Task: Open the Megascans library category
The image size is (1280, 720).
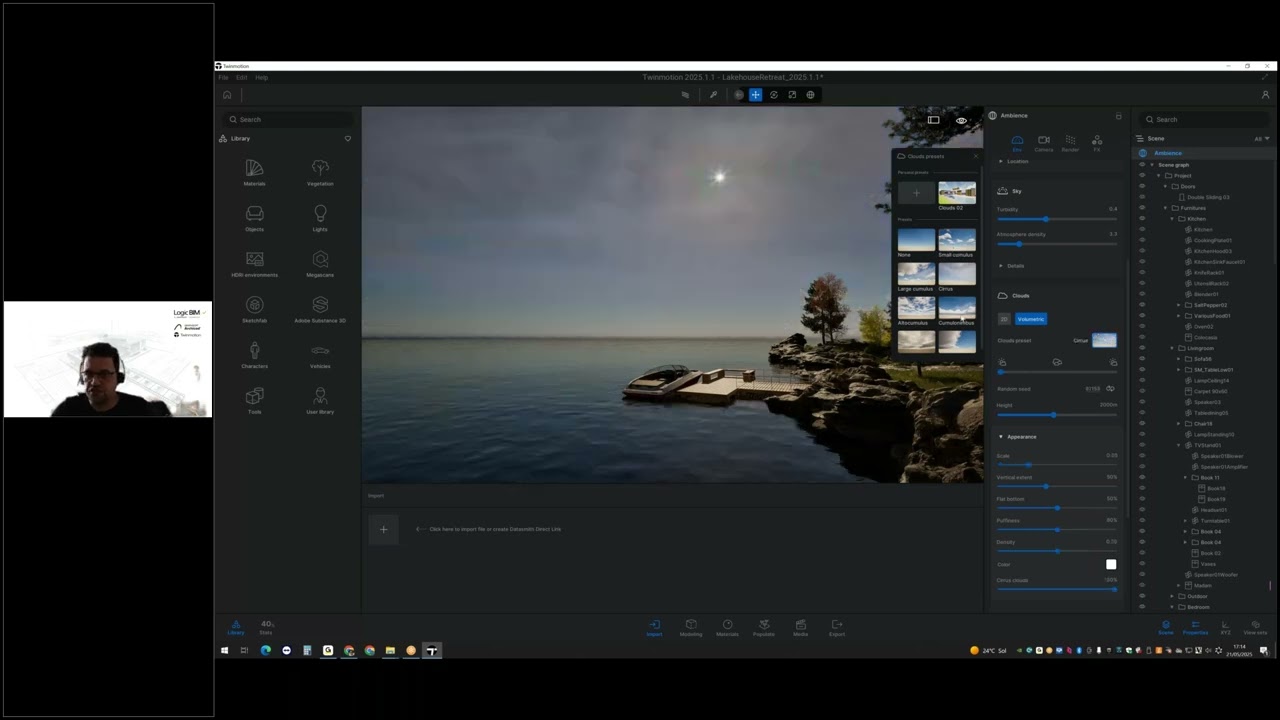Action: click(320, 264)
